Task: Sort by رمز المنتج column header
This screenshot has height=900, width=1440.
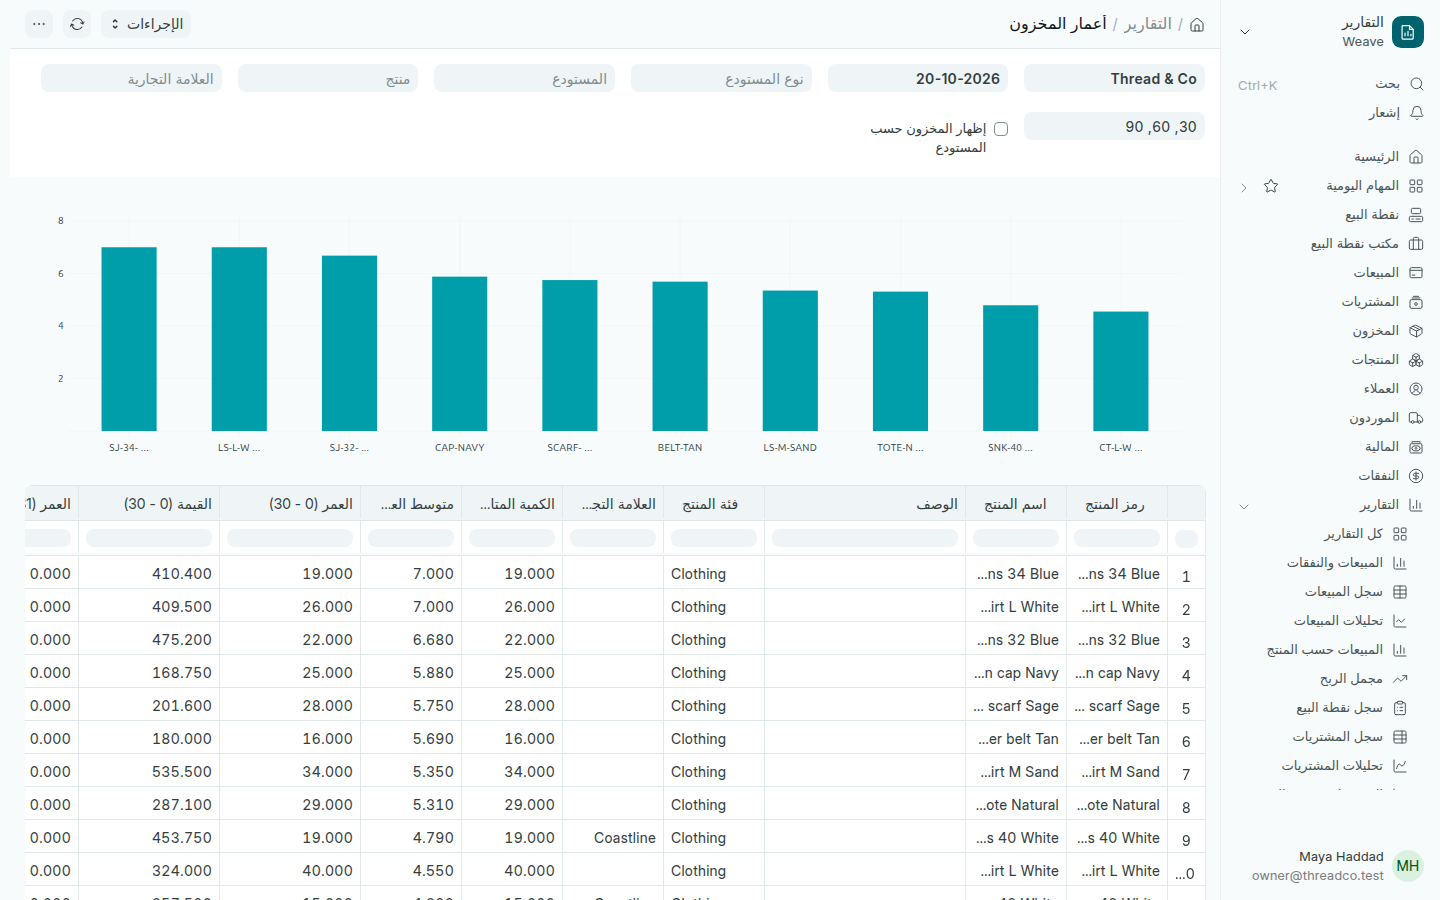Action: coord(1117,504)
